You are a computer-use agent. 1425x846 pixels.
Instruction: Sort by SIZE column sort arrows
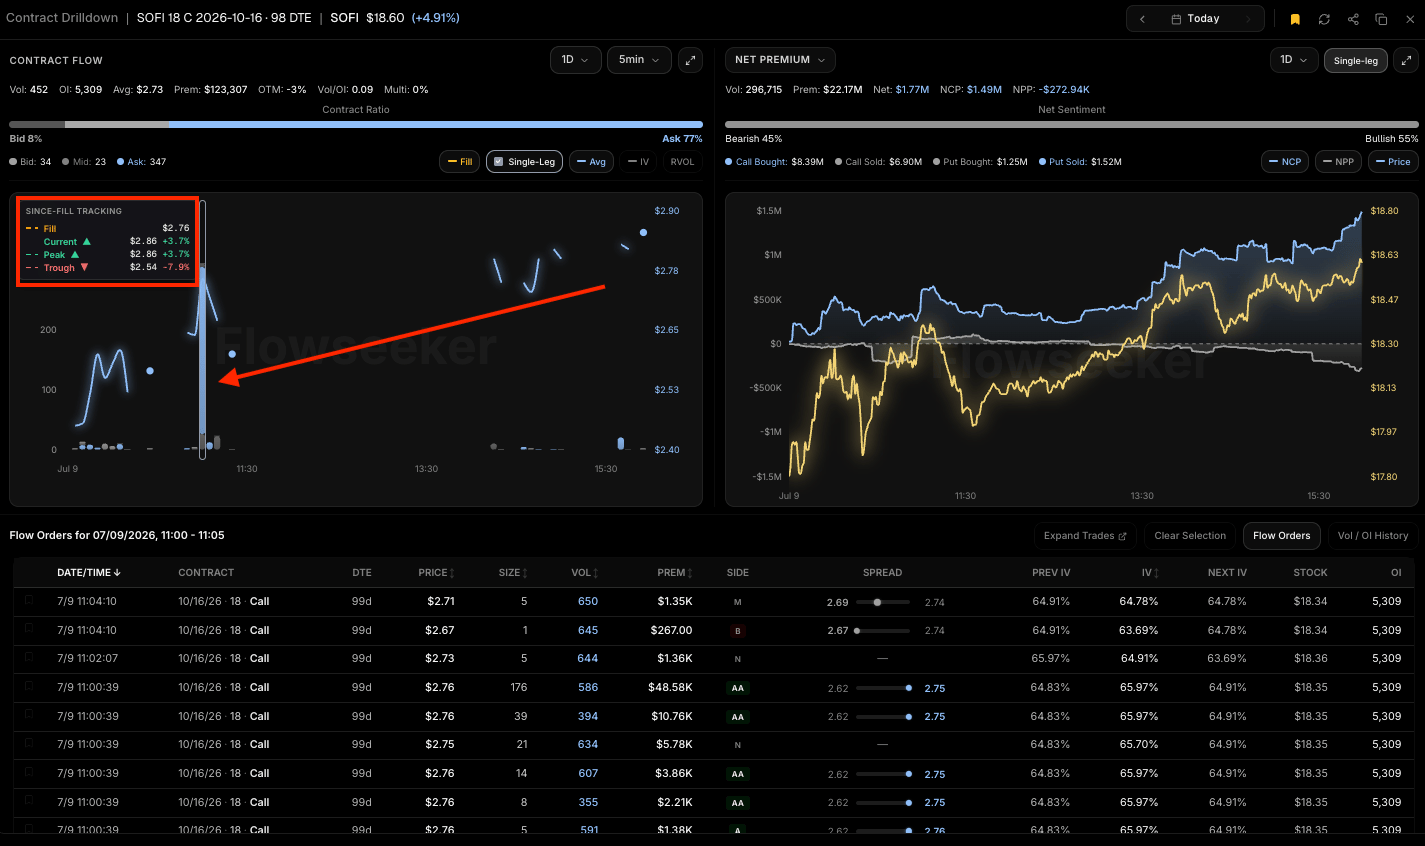pyautogui.click(x=525, y=573)
